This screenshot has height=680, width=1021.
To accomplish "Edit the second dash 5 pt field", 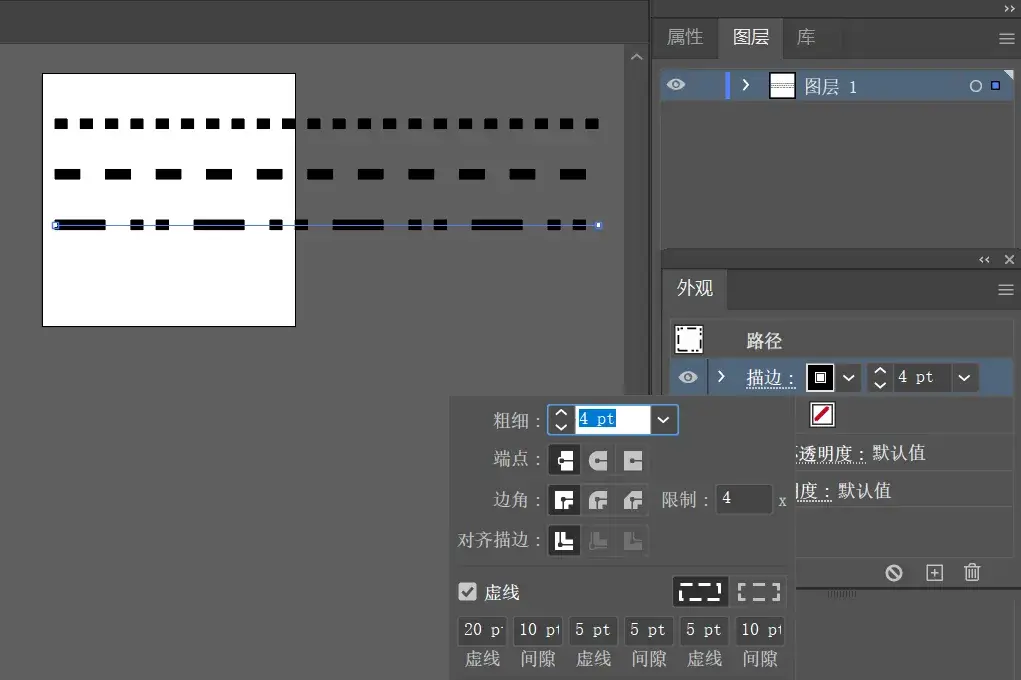I will click(x=593, y=630).
